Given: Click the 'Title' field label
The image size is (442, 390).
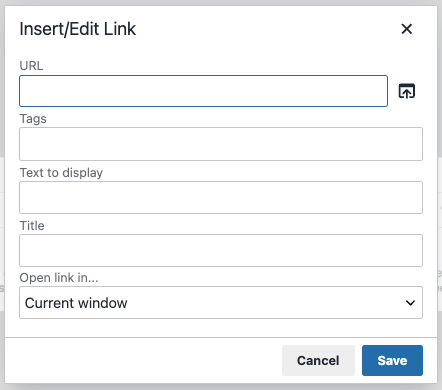Looking at the screenshot, I should tap(32, 226).
